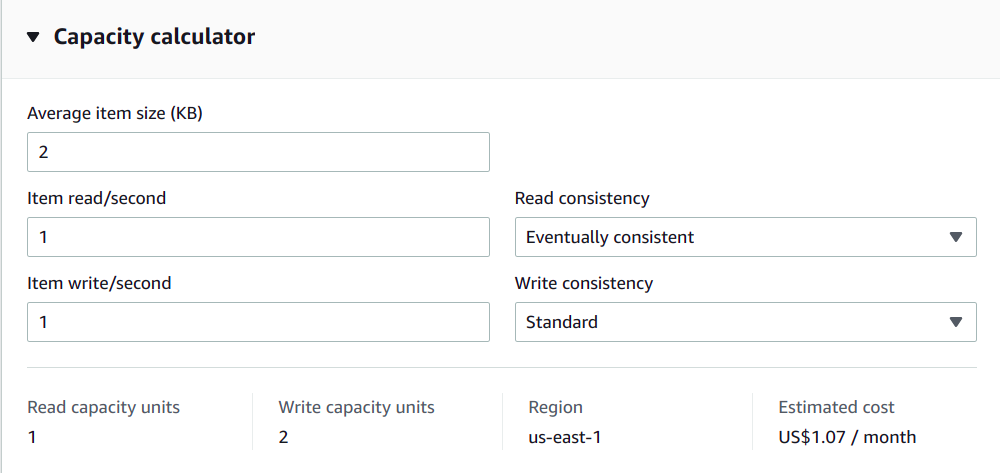The image size is (1000, 473).
Task: Click the Read capacity units label
Action: coord(103,407)
